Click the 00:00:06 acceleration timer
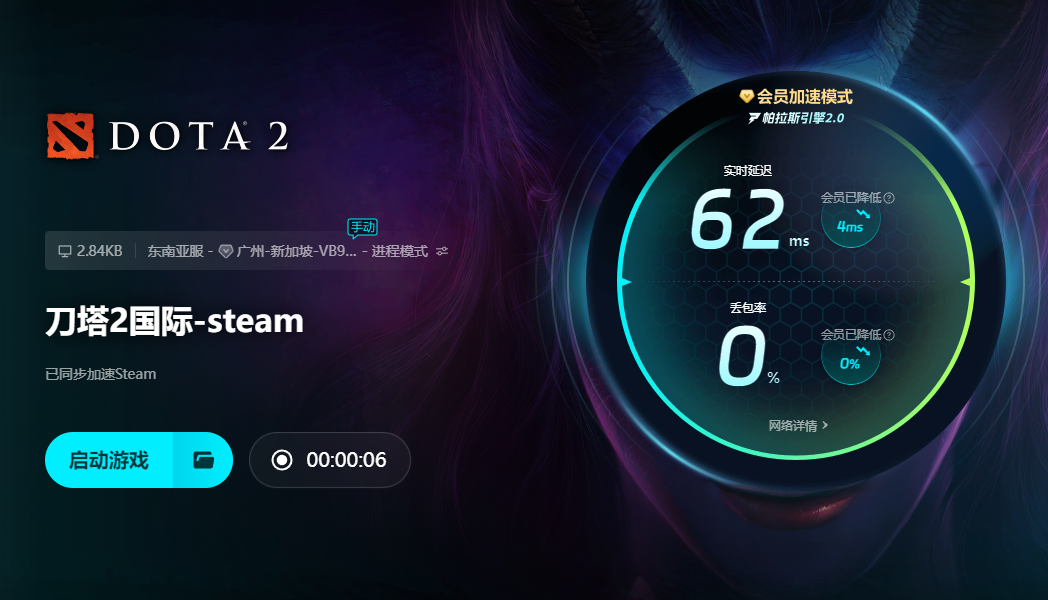This screenshot has height=600, width=1048. coord(346,460)
